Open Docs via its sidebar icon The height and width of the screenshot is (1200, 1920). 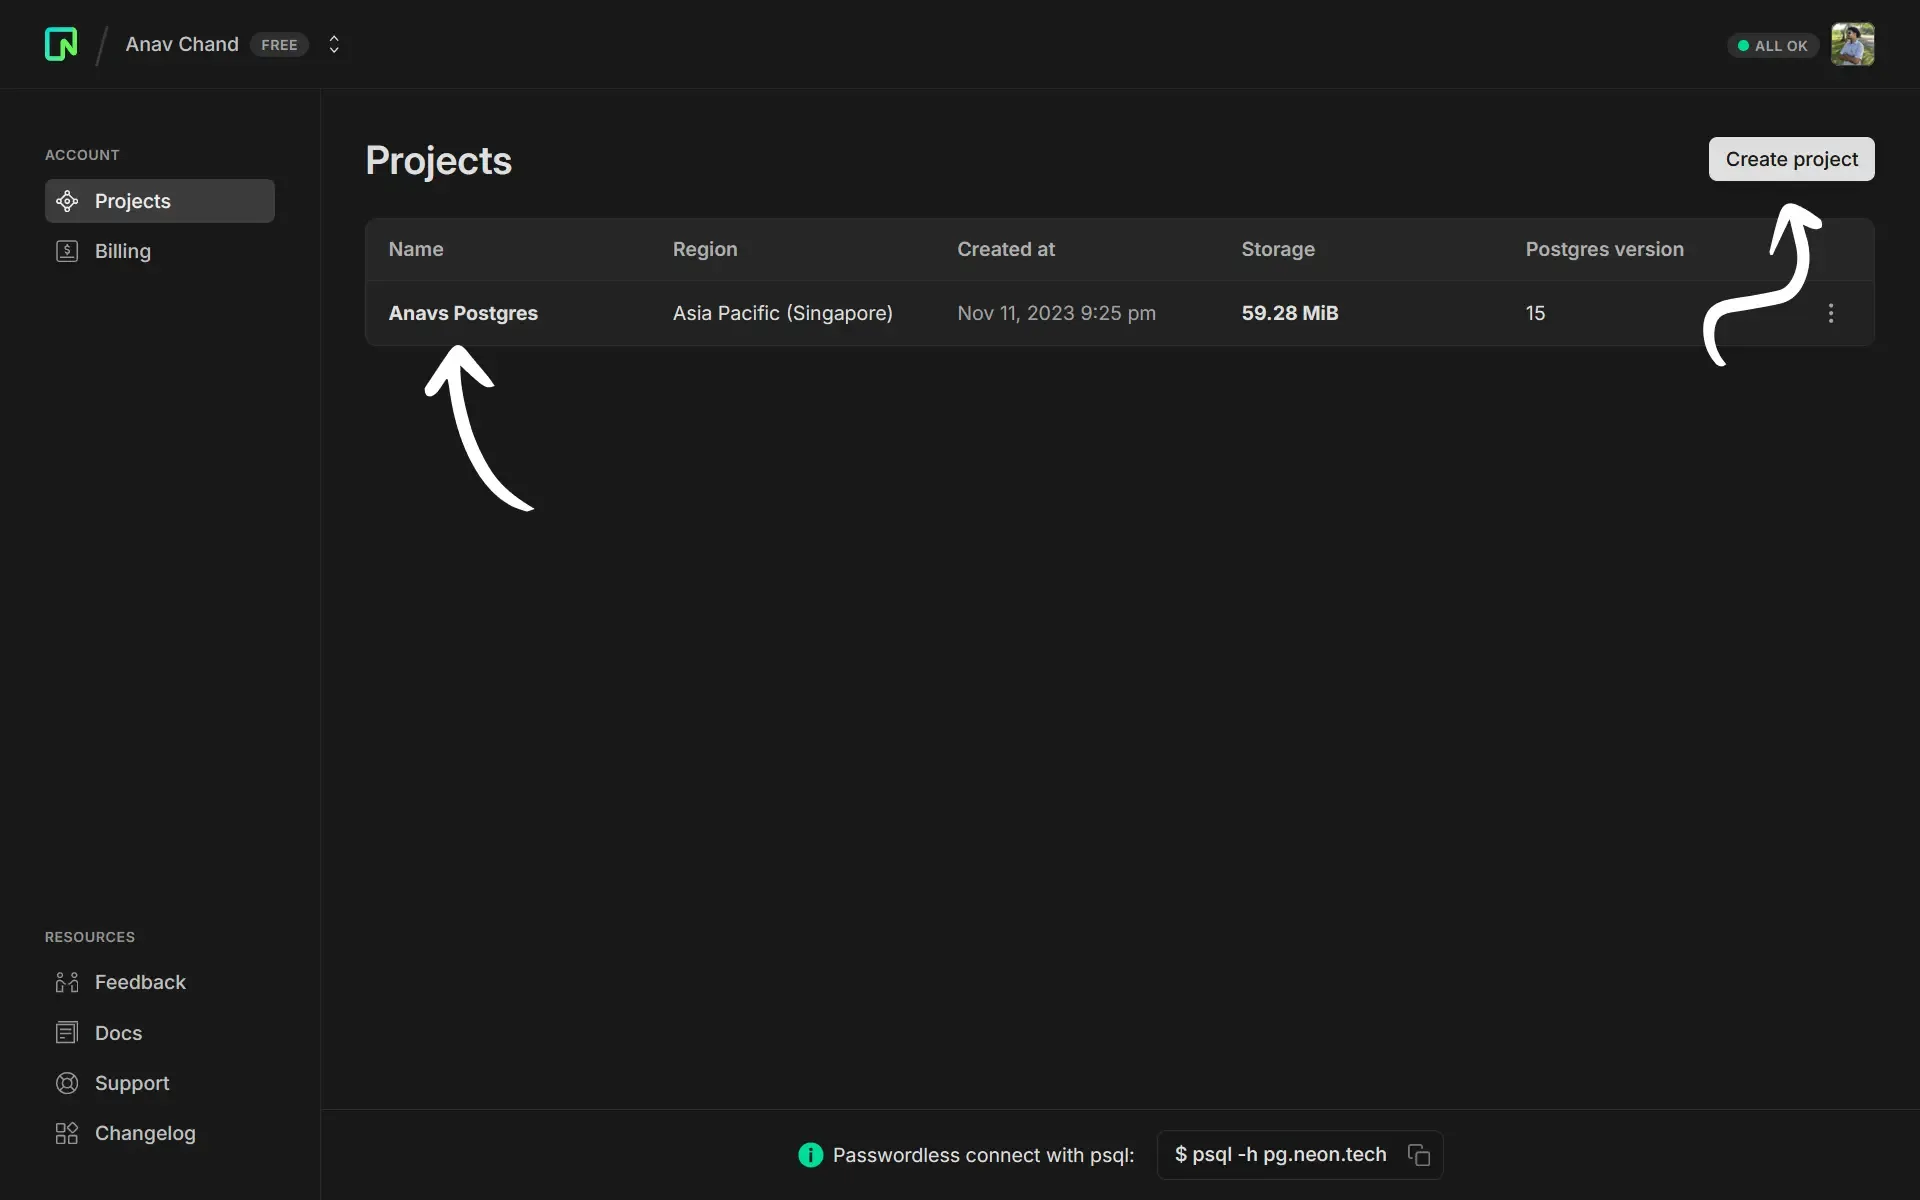pyautogui.click(x=67, y=1033)
